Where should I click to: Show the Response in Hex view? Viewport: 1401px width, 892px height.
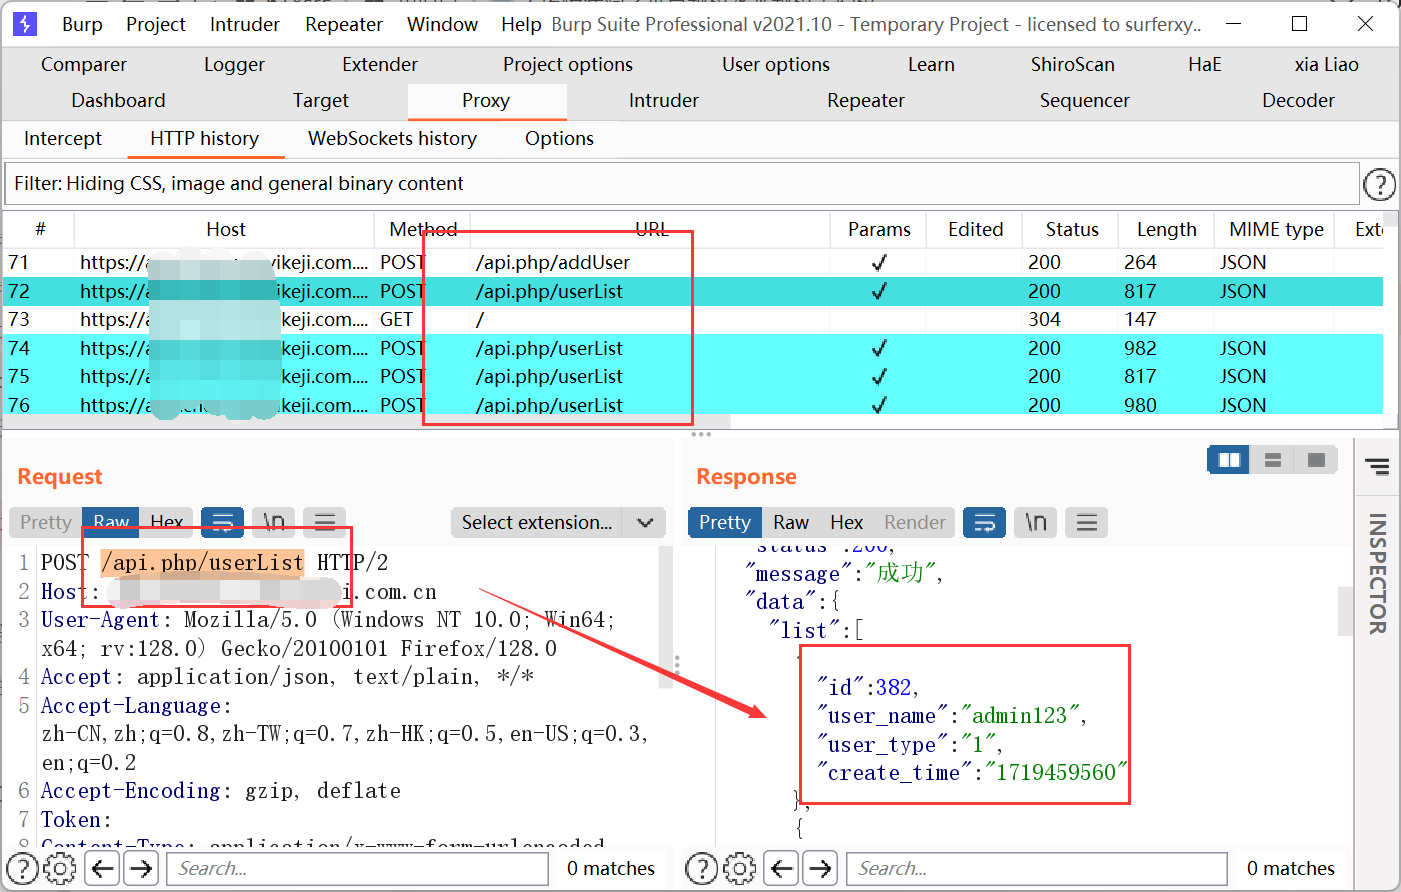tap(846, 522)
